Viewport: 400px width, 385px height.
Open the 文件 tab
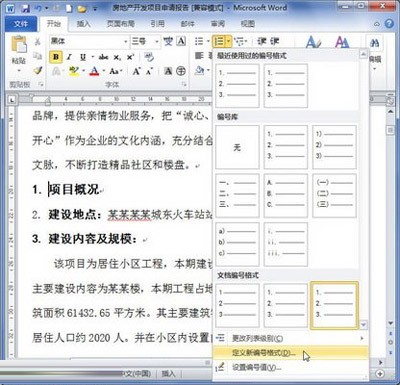click(21, 24)
